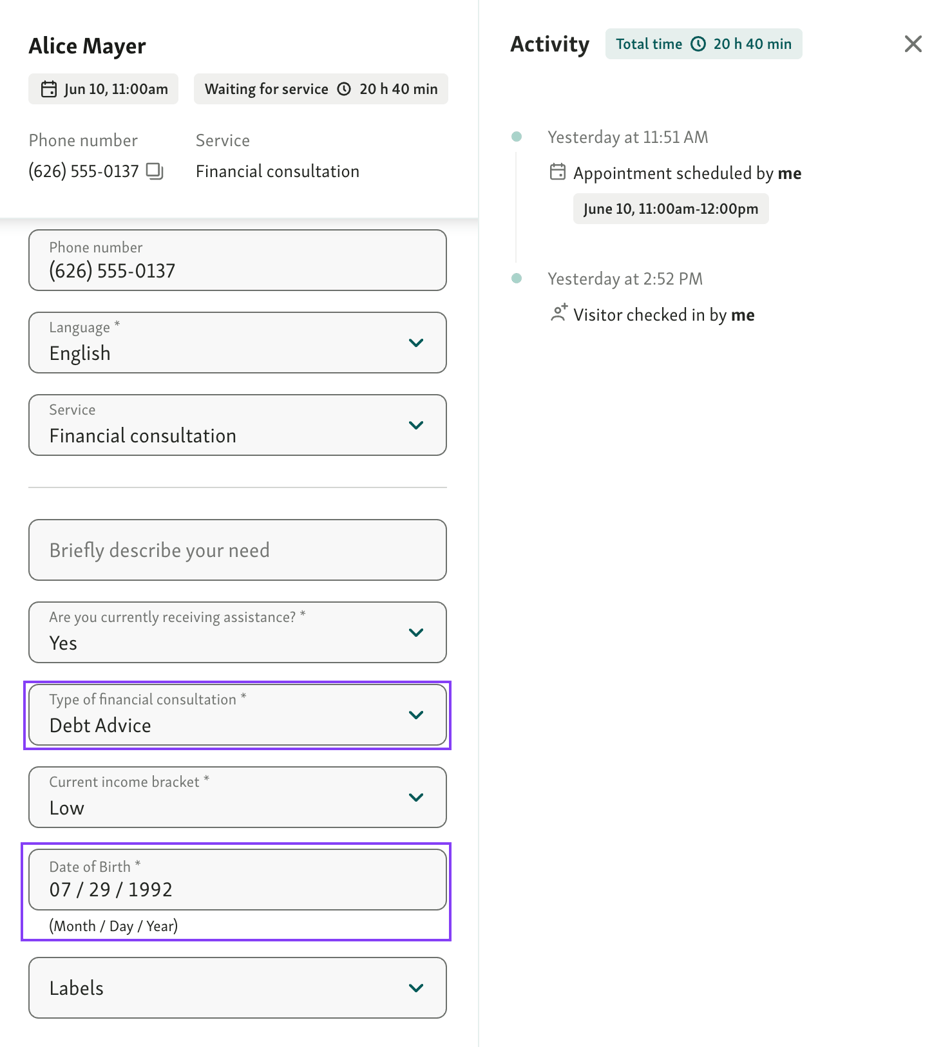Click the calendar icon beside Appointment scheduled entry

(x=557, y=171)
